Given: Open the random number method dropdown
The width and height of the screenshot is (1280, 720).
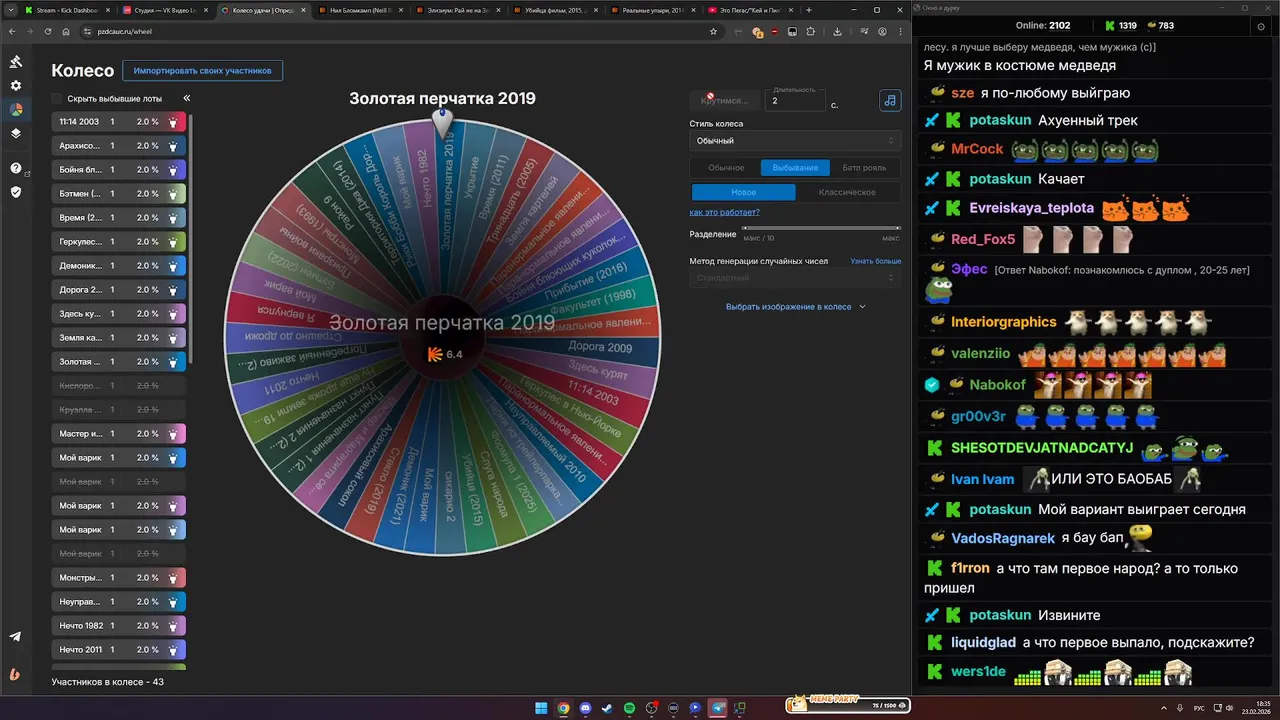Looking at the screenshot, I should [794, 277].
